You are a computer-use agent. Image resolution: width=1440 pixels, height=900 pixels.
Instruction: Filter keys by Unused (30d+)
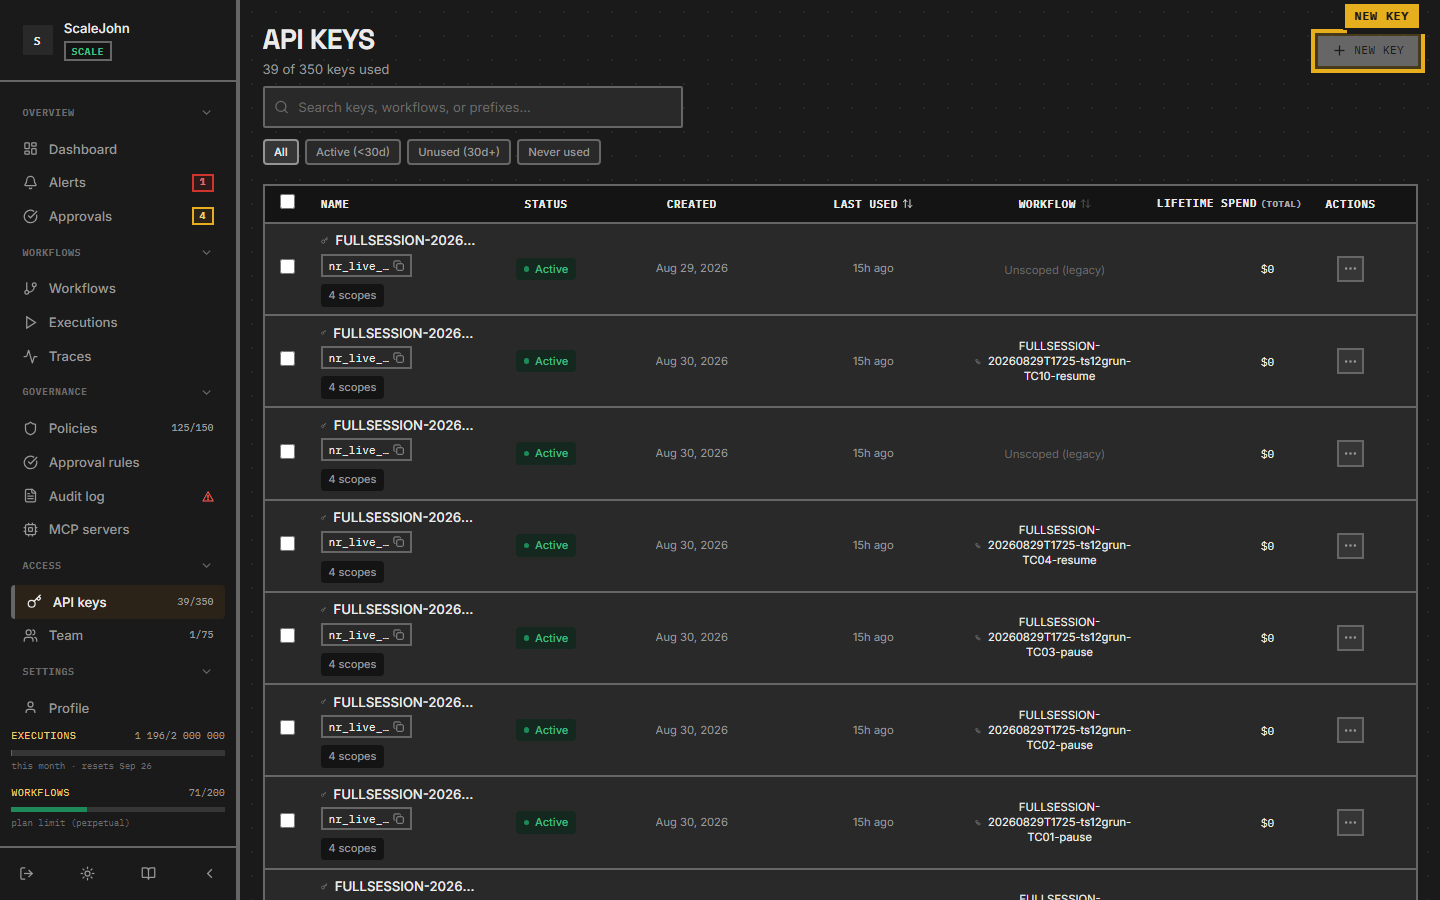click(x=459, y=152)
